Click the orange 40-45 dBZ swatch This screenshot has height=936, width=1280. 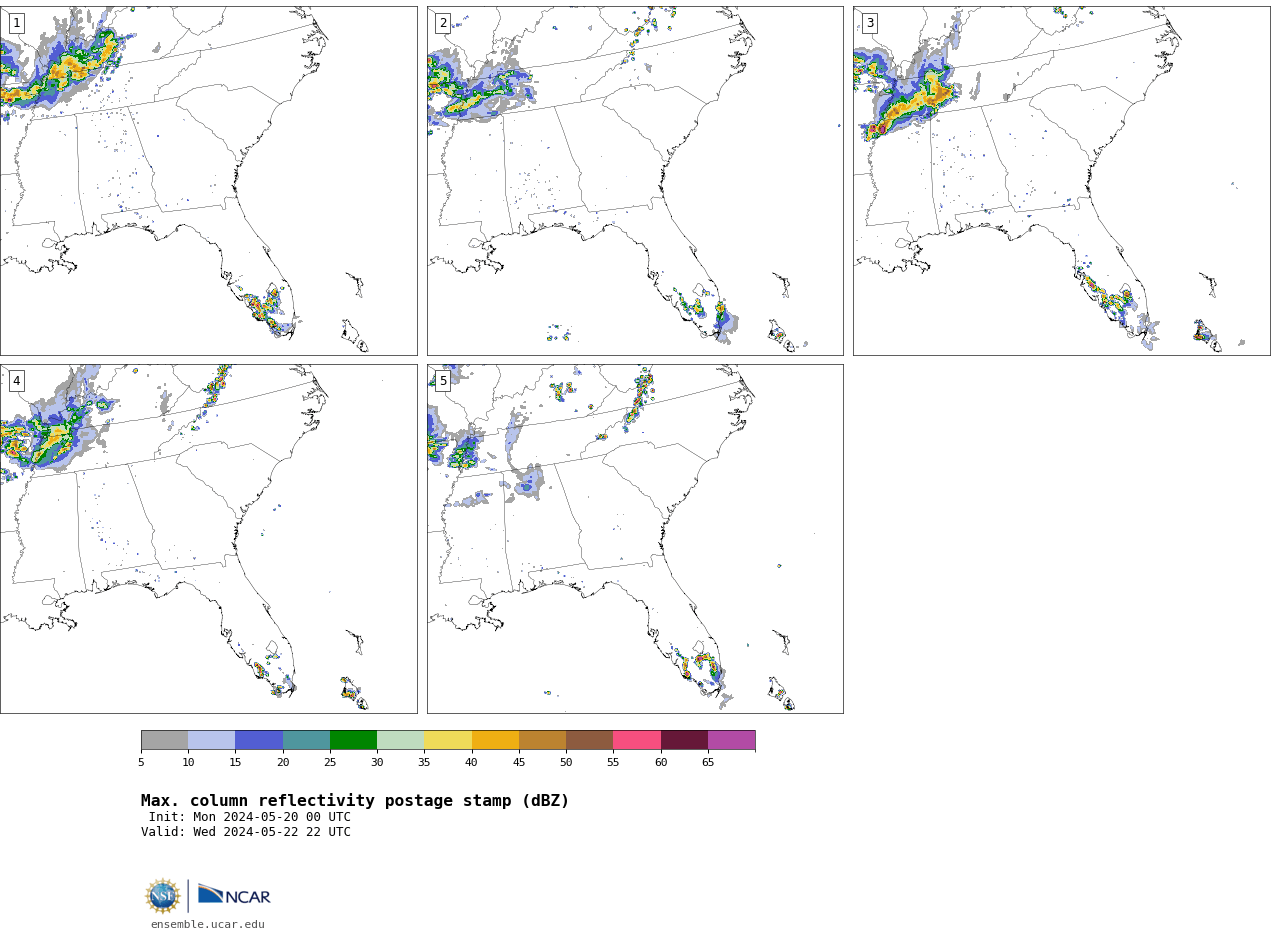click(495, 740)
